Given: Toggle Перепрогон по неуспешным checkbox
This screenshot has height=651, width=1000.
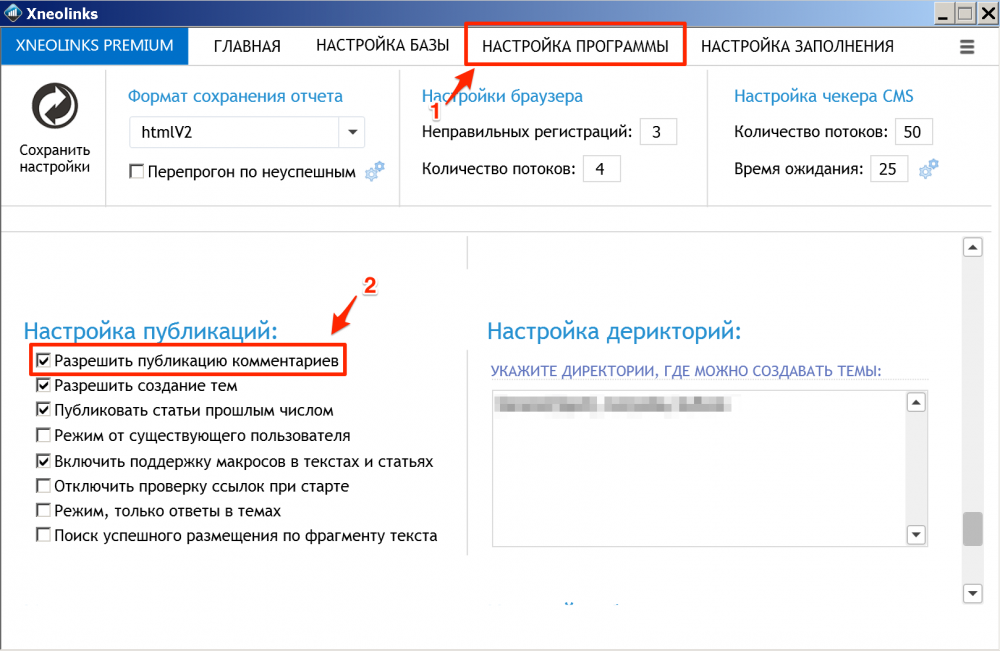Looking at the screenshot, I should pos(136,172).
